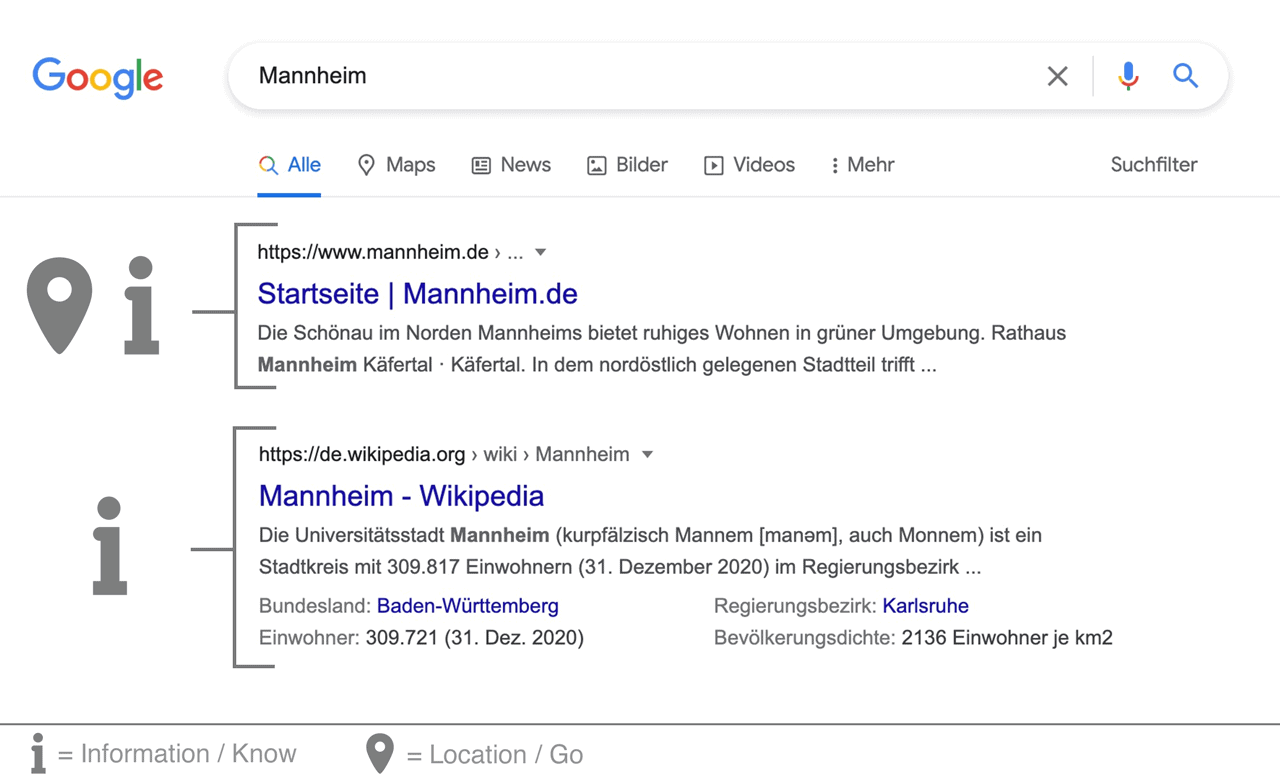Expand the dropdown arrow next to Wikipedia URL

click(647, 455)
